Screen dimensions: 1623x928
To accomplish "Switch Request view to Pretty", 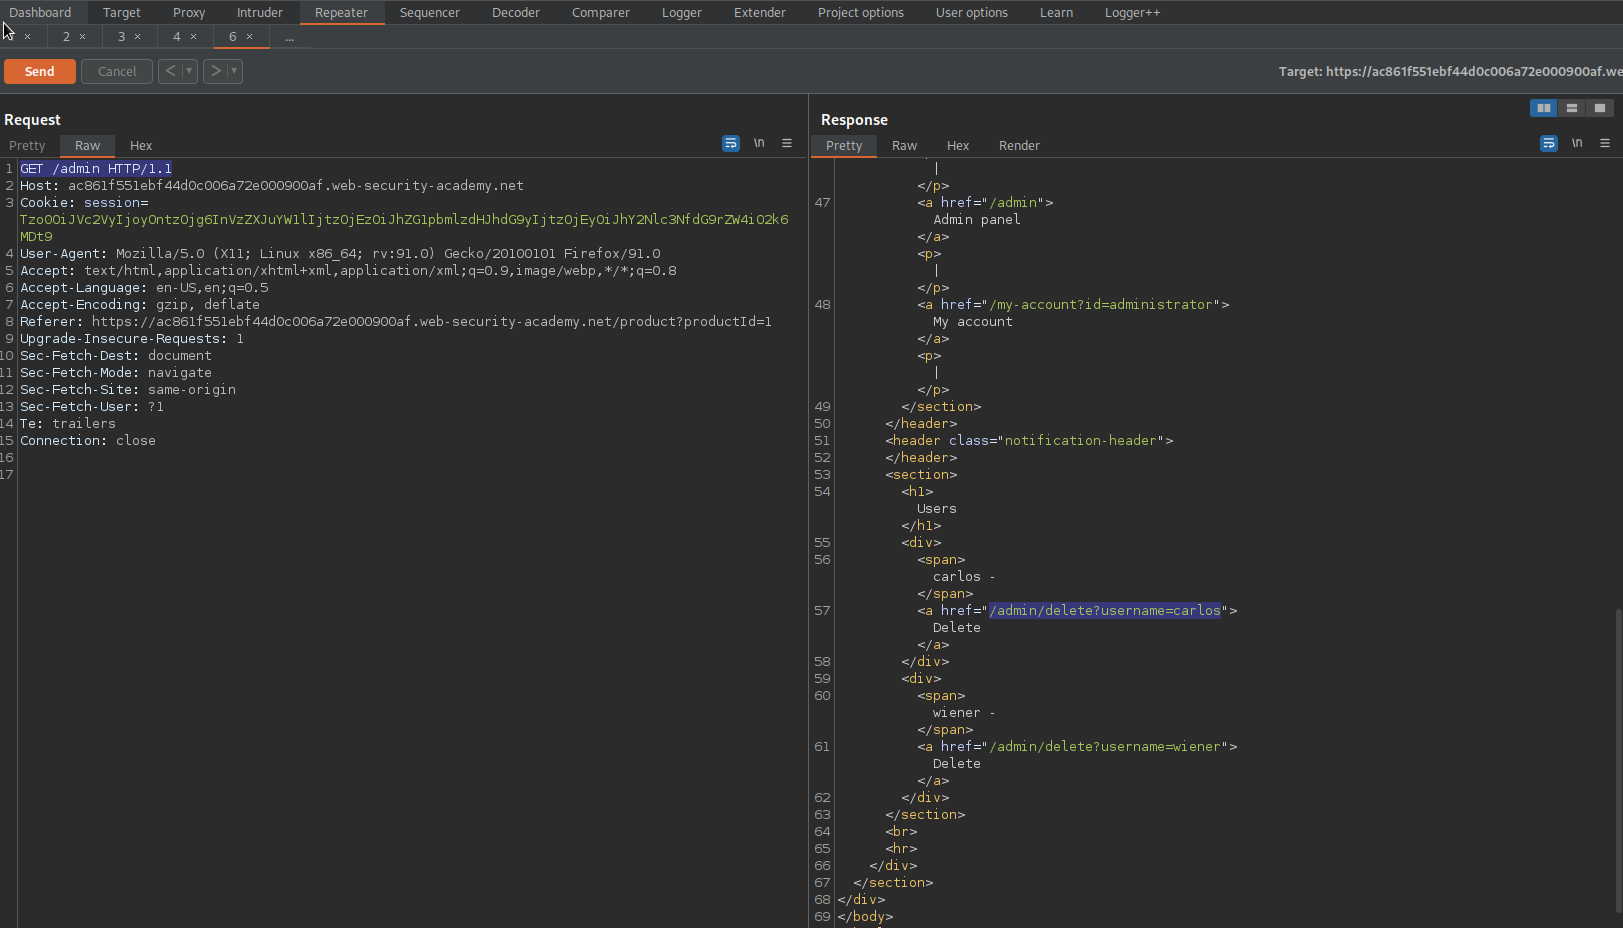I will point(27,145).
